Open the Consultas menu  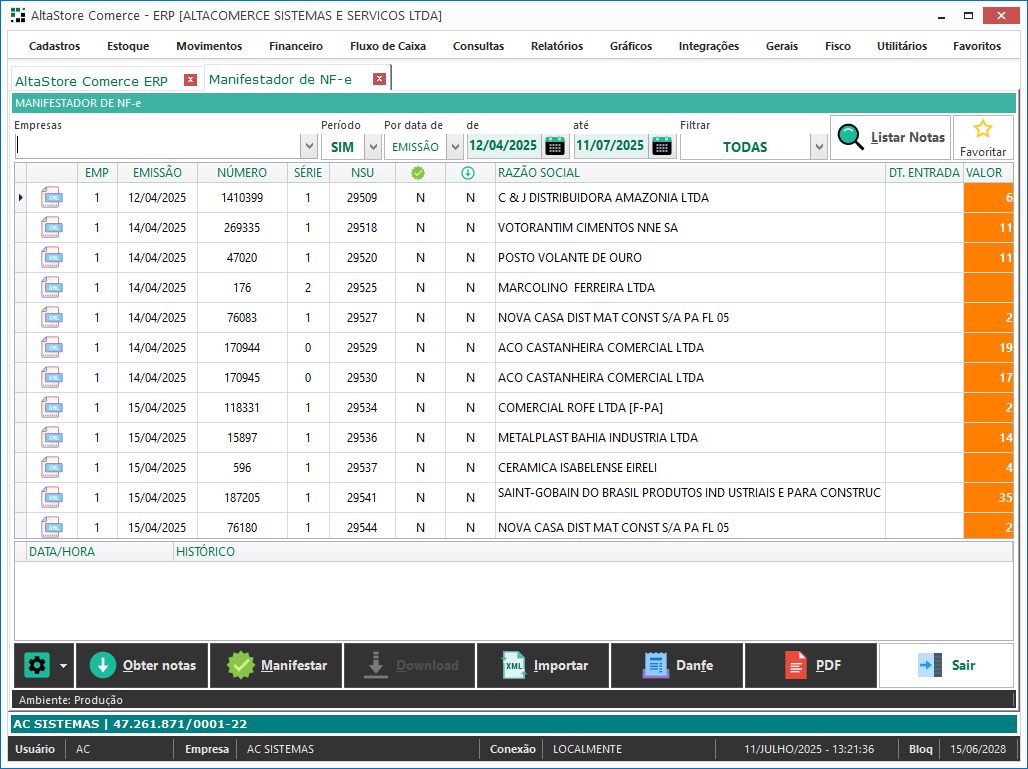coord(479,46)
